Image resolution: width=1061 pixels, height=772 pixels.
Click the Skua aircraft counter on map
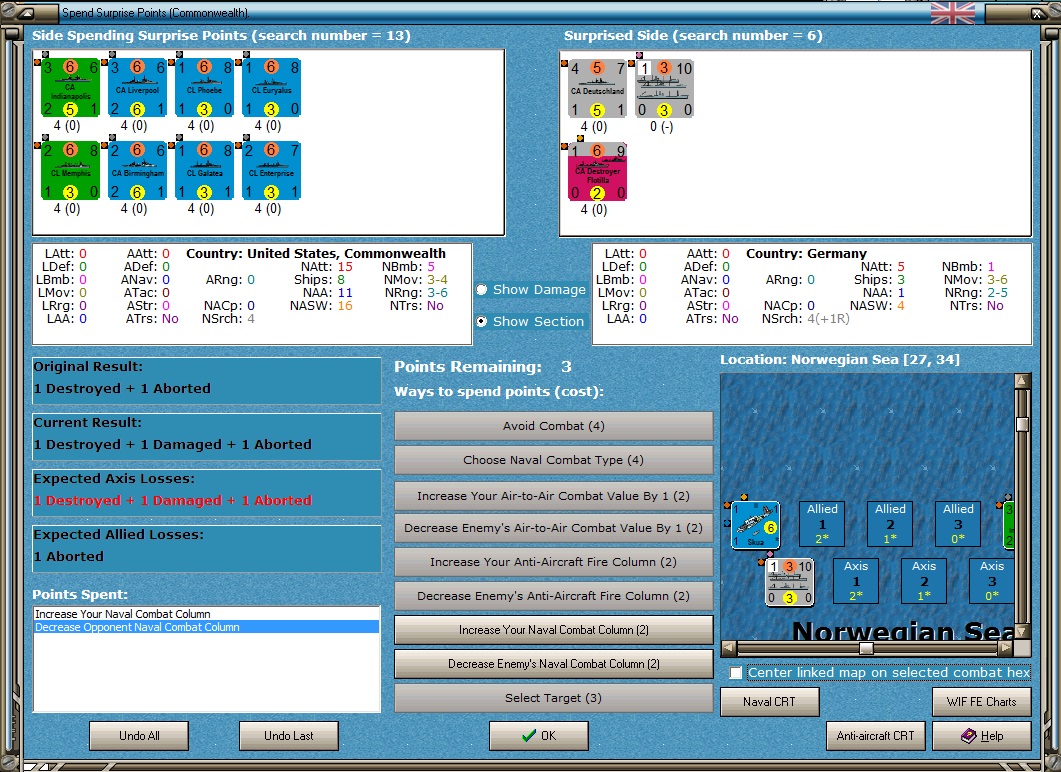pyautogui.click(x=756, y=525)
